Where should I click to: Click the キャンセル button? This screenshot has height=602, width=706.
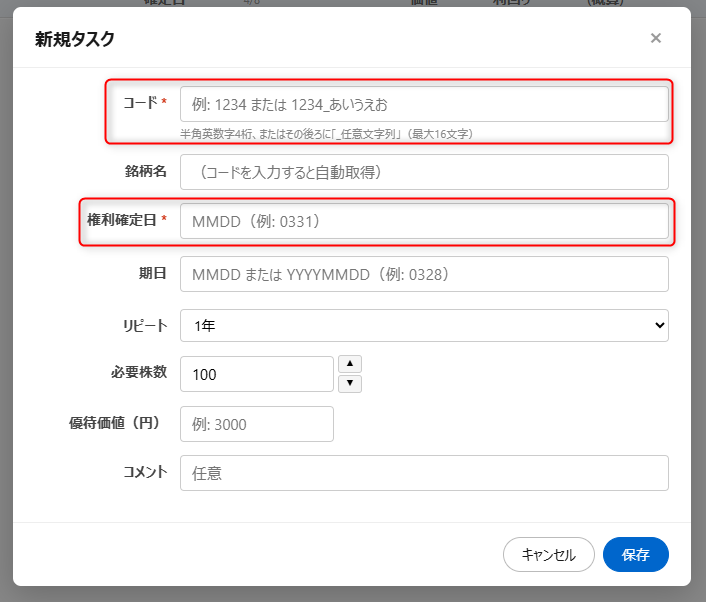coord(549,555)
